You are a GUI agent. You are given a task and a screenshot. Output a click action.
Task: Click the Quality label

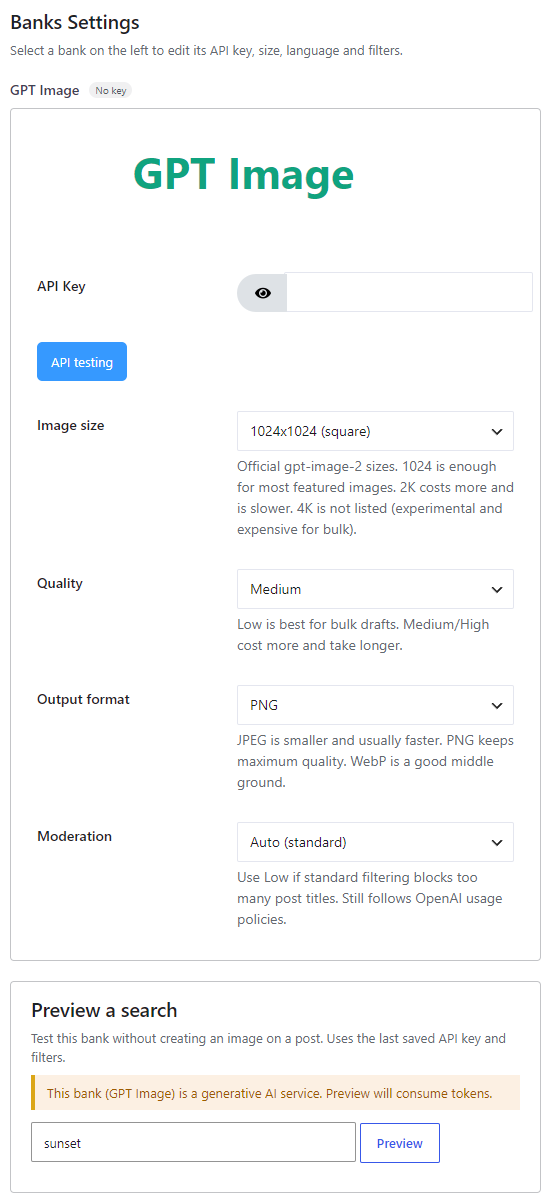60,583
